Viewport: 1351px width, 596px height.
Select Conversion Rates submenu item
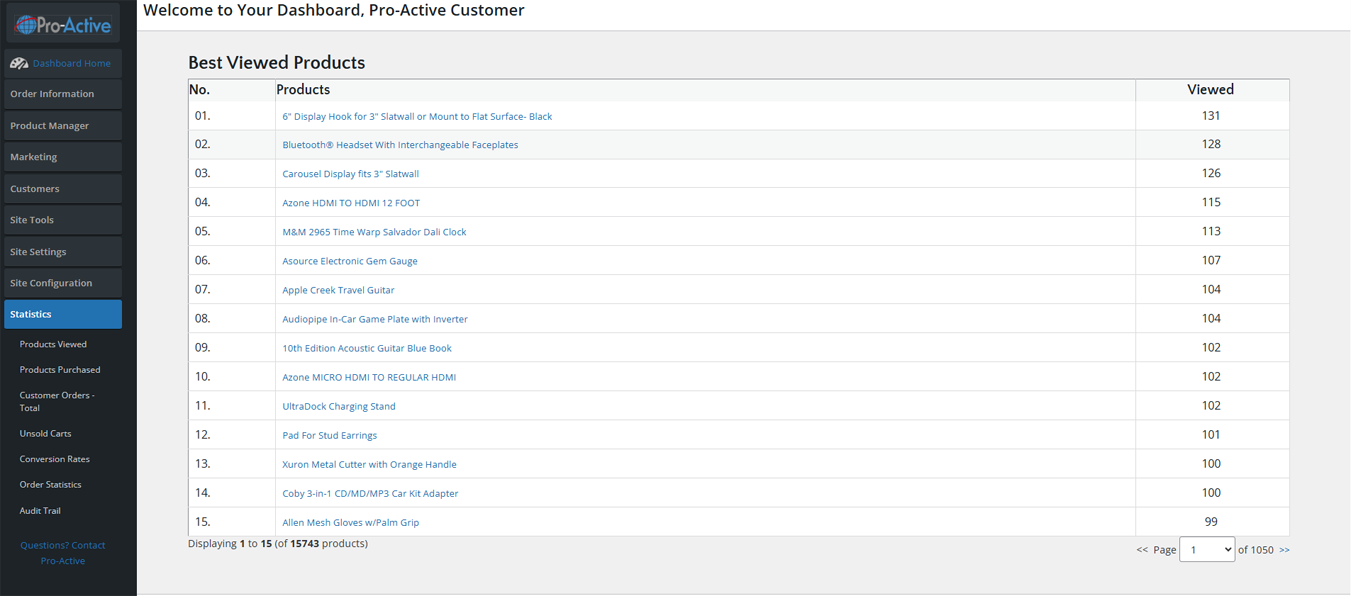[55, 459]
